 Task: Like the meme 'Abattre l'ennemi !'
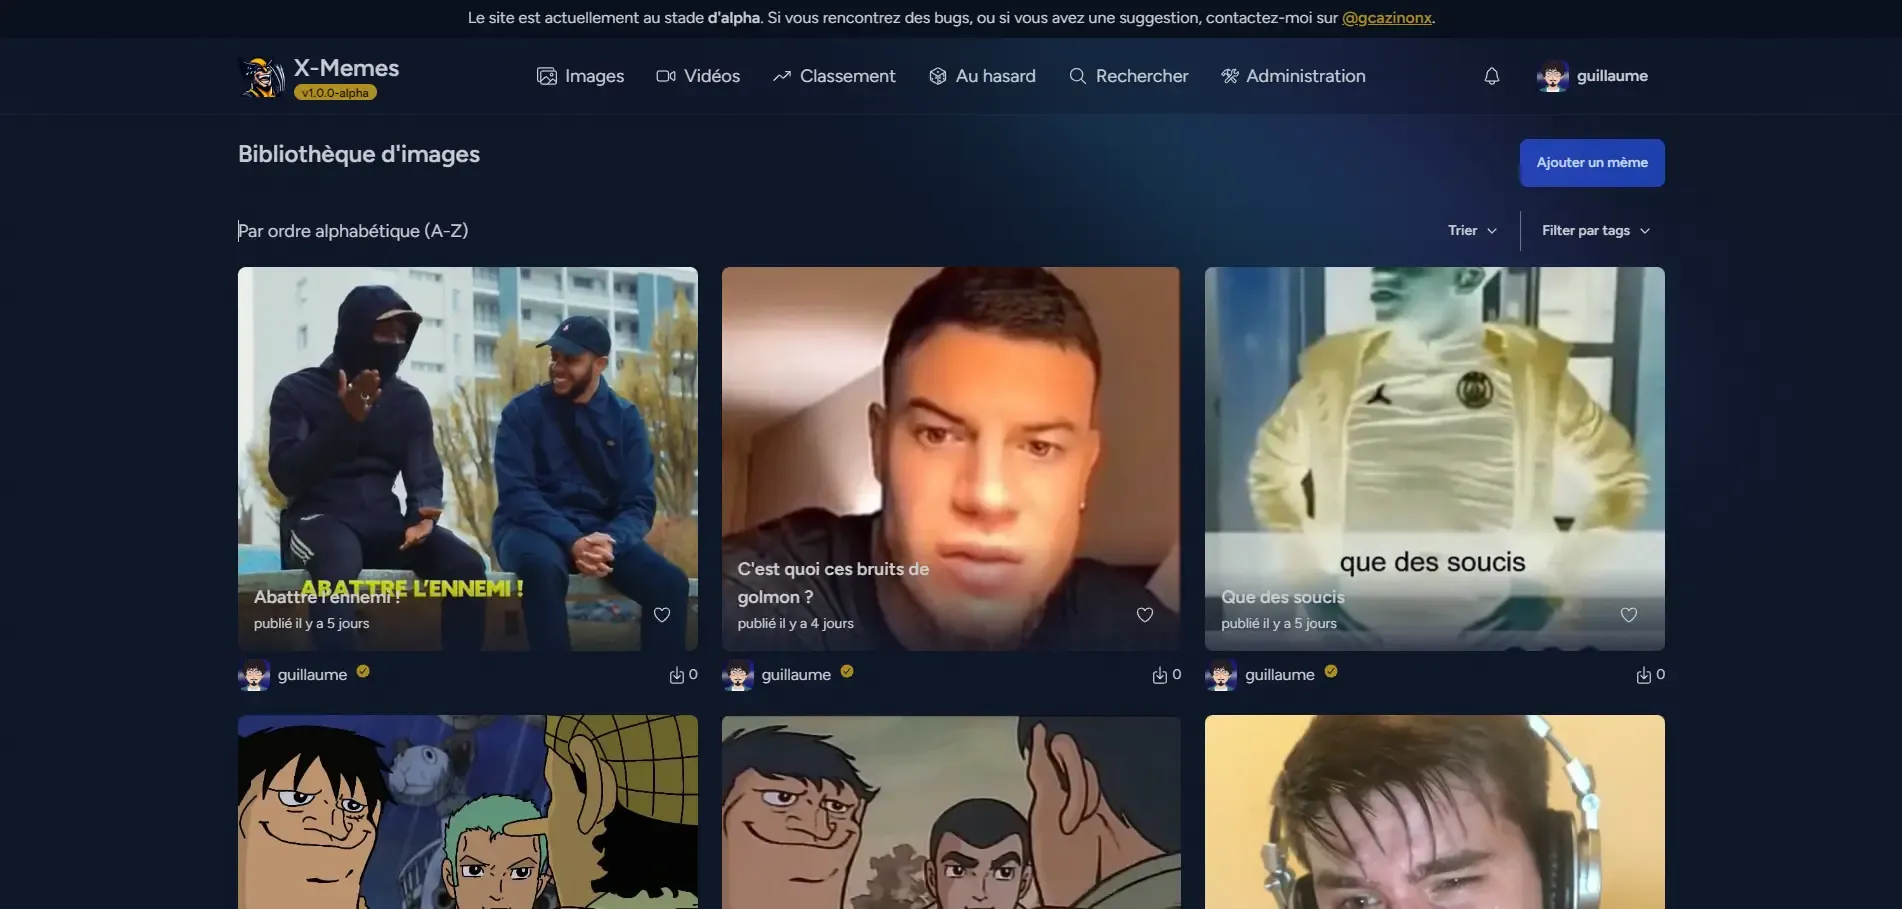[661, 614]
